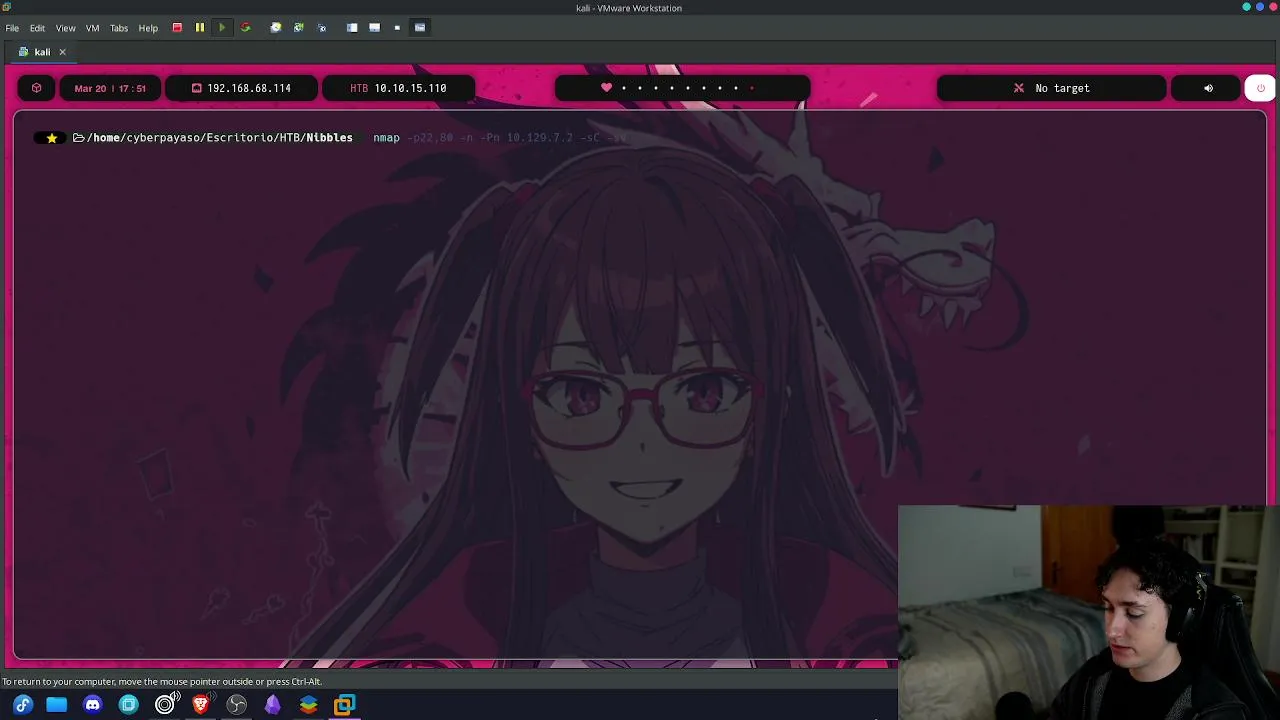Screen dimensions: 1280x720
Task: Click the nmap command in the terminal
Action: click(386, 138)
